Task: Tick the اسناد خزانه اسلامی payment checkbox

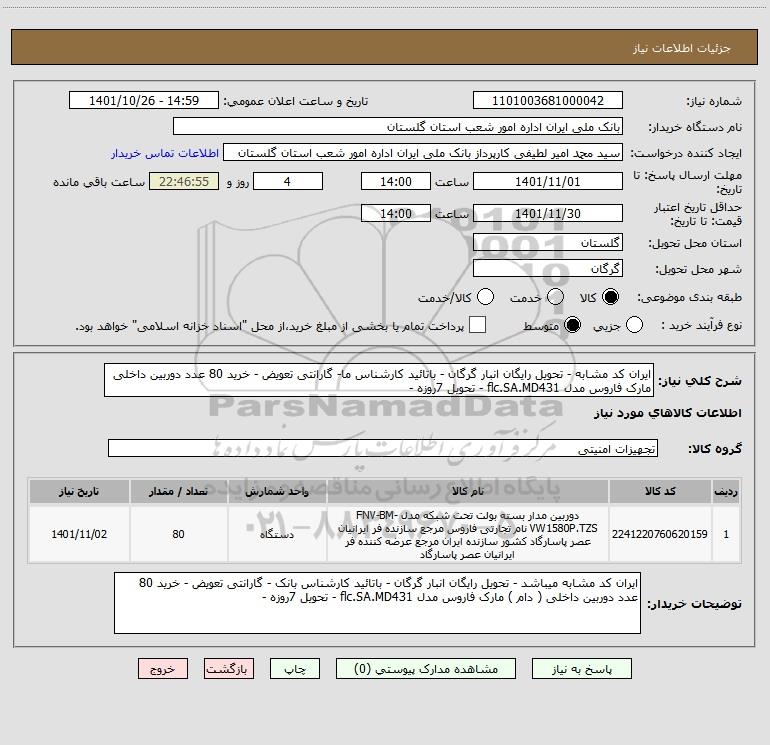Action: 477,325
